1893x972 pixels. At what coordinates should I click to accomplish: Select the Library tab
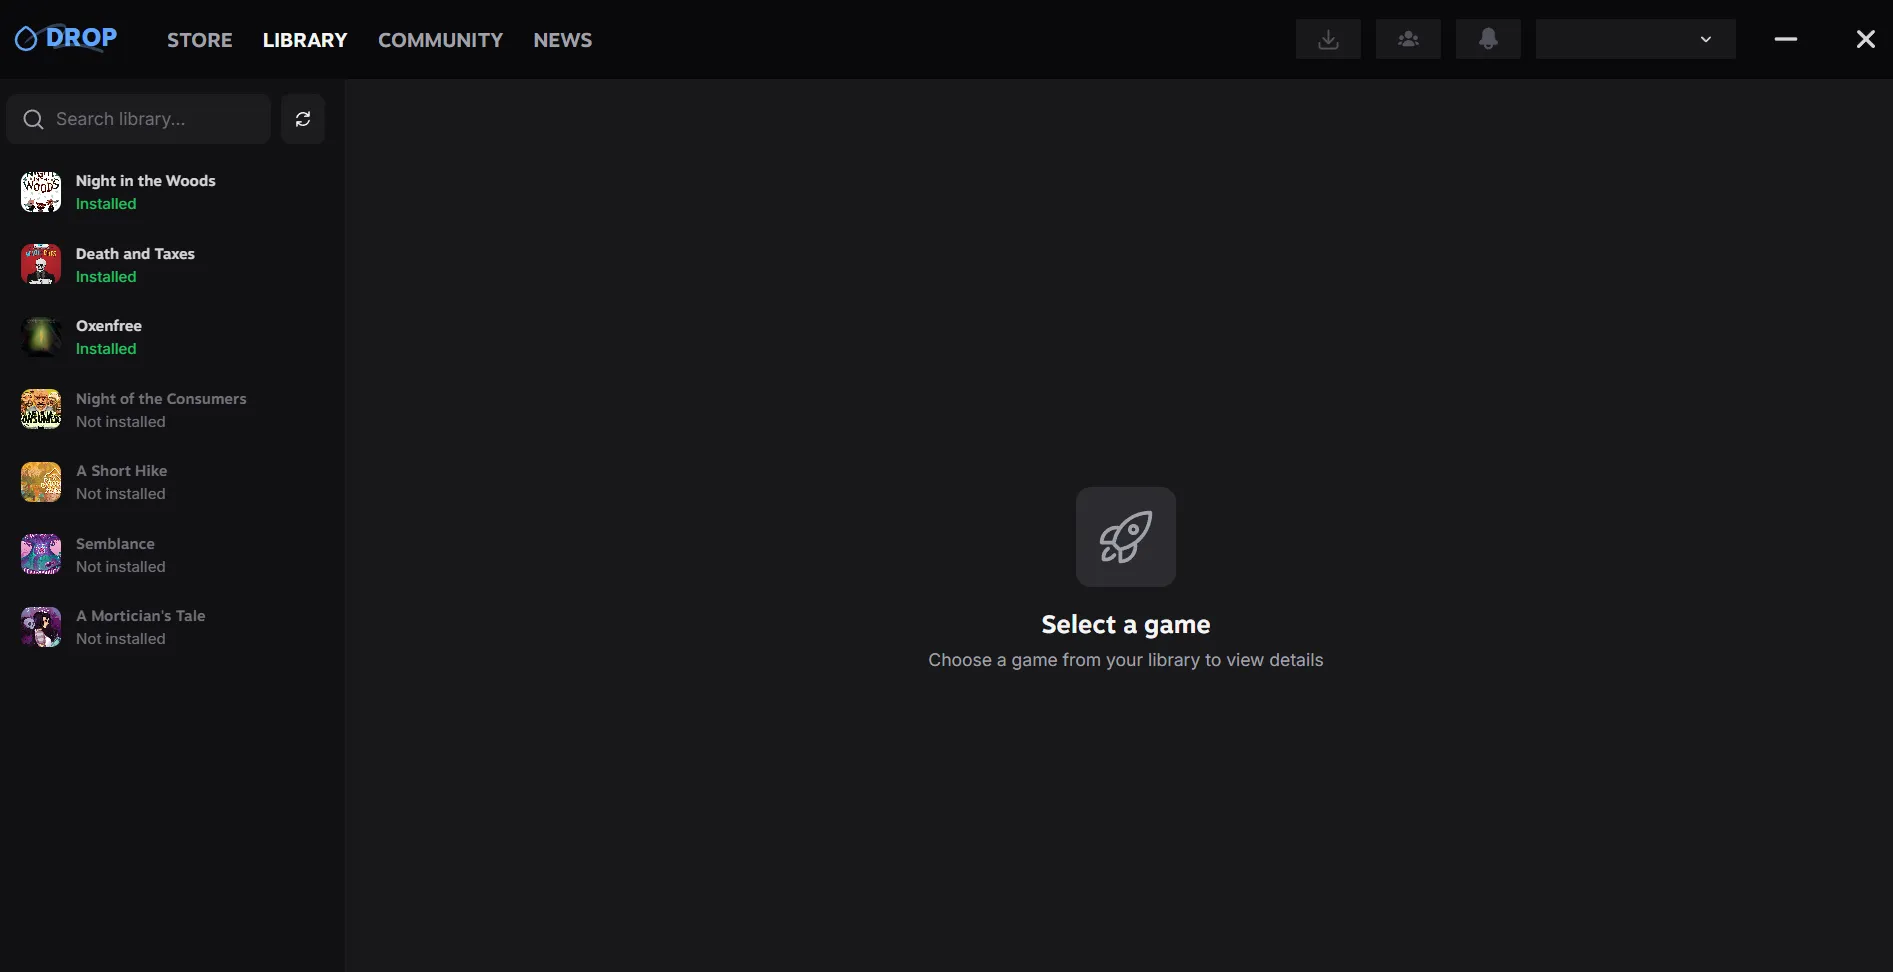(305, 40)
